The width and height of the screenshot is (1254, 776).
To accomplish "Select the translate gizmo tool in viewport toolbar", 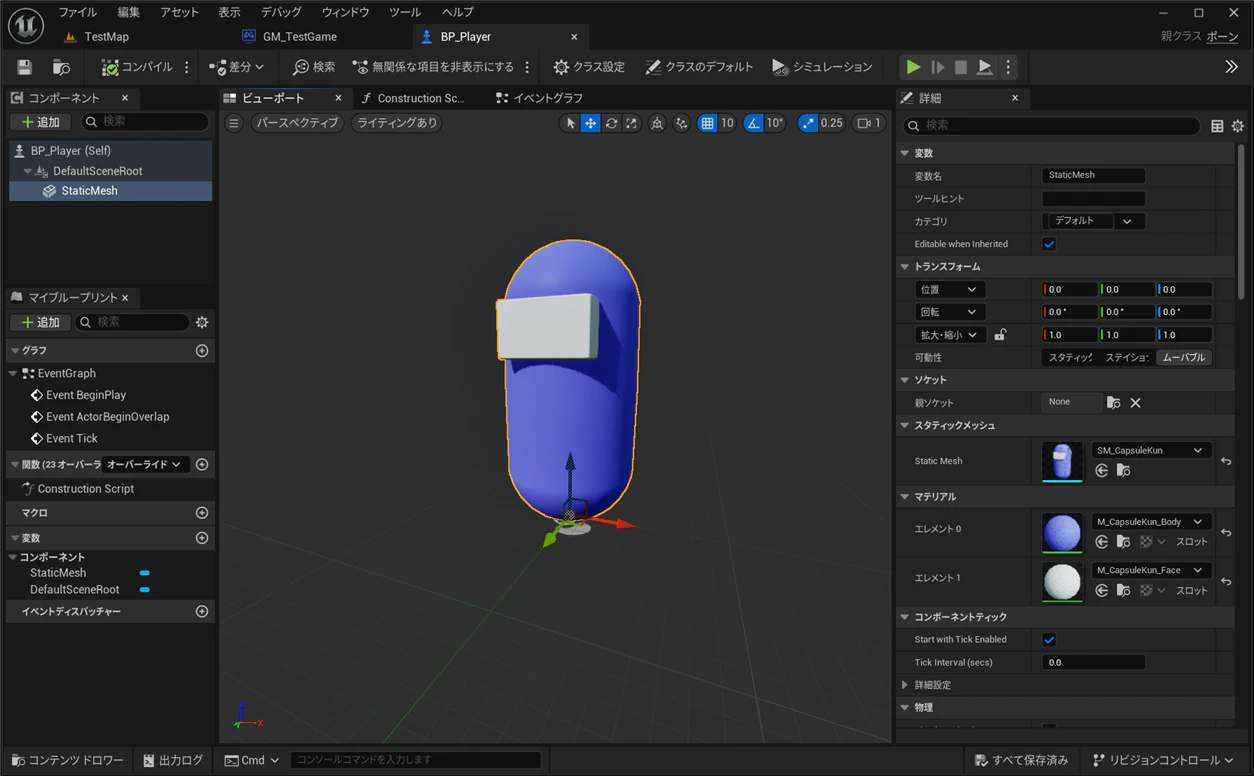I will [591, 123].
